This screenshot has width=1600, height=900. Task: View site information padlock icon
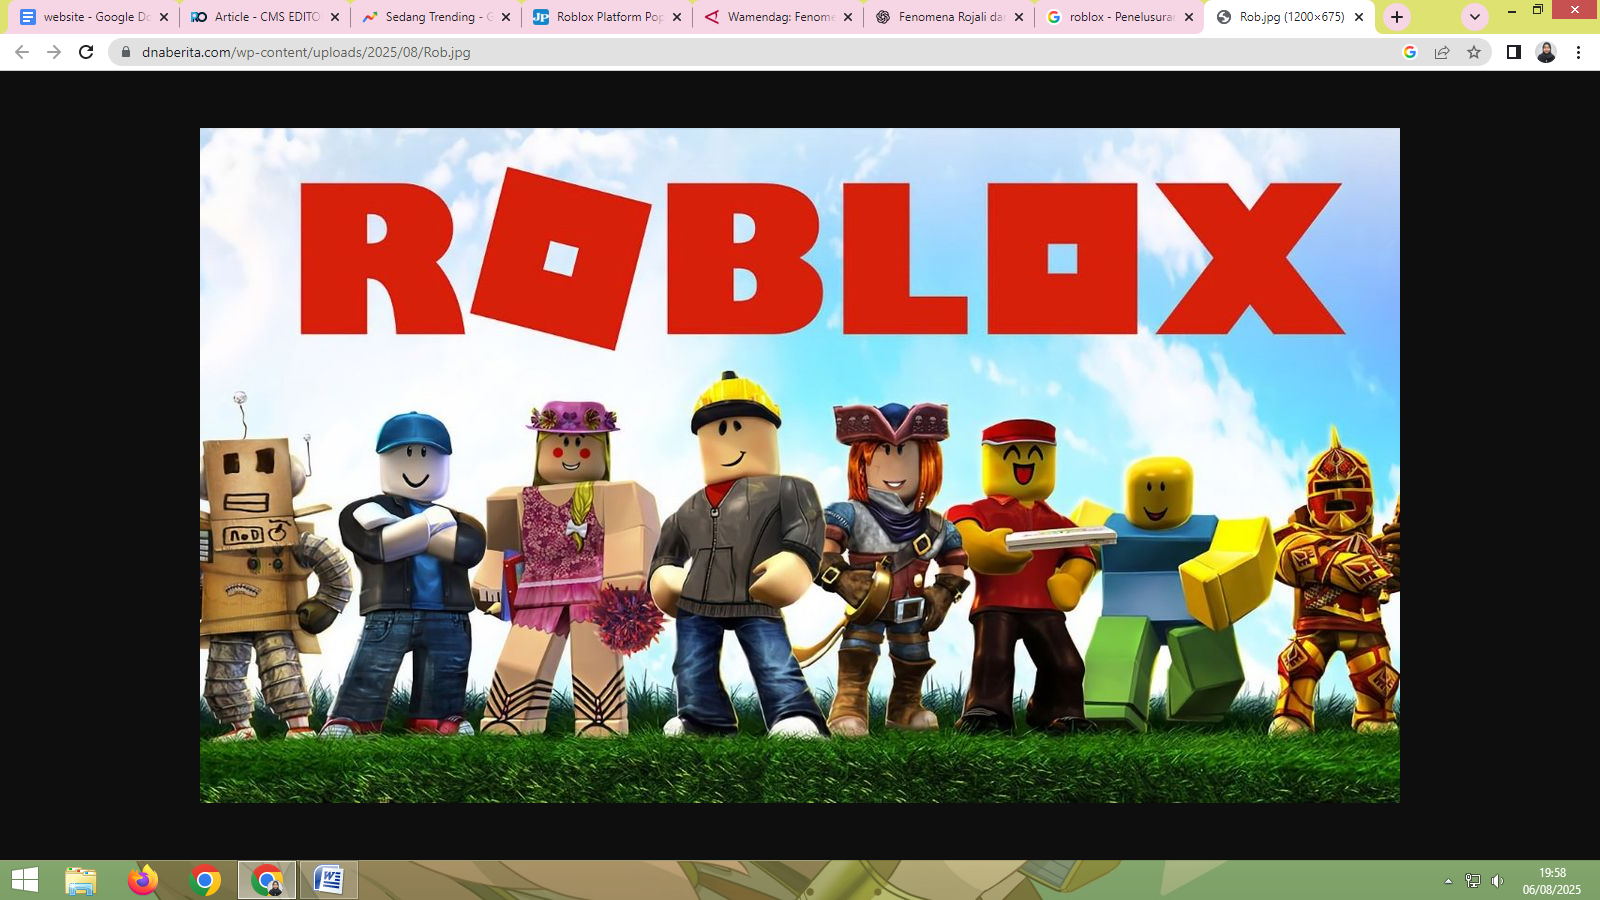click(126, 52)
